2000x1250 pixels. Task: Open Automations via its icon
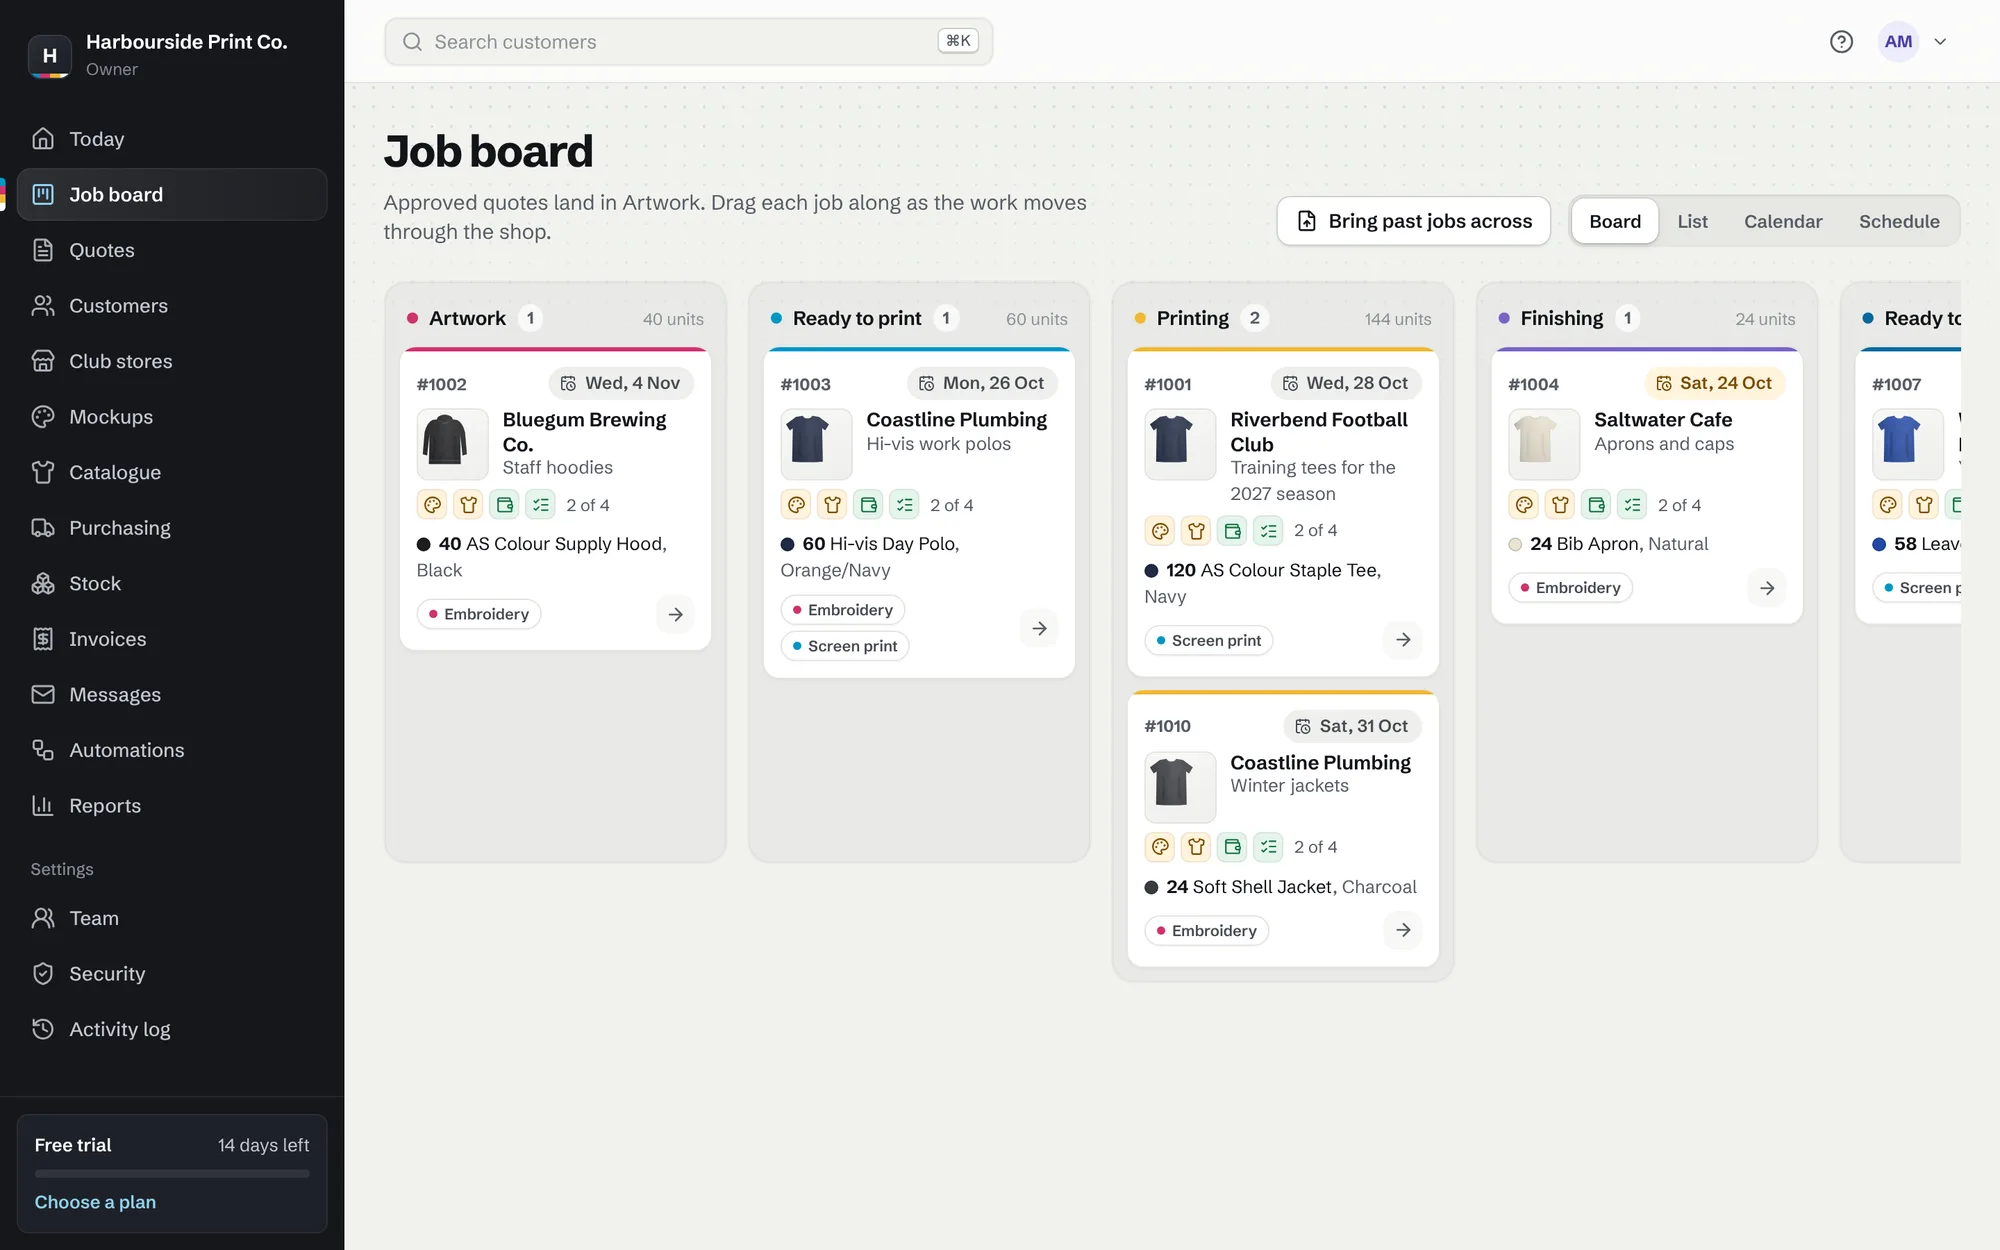pyautogui.click(x=43, y=750)
